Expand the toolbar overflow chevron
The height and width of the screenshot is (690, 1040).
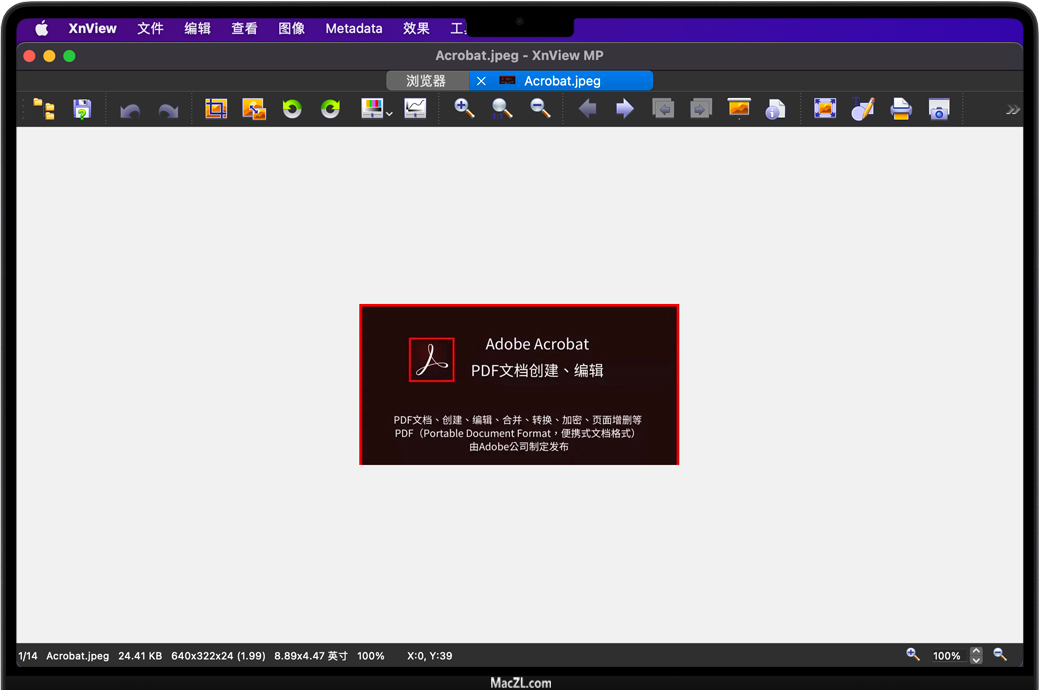[x=1012, y=110]
